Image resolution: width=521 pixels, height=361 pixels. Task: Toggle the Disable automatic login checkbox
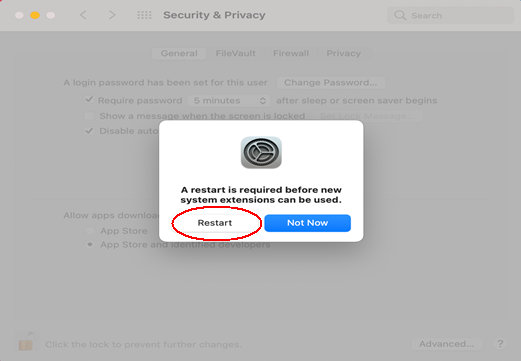[89, 131]
